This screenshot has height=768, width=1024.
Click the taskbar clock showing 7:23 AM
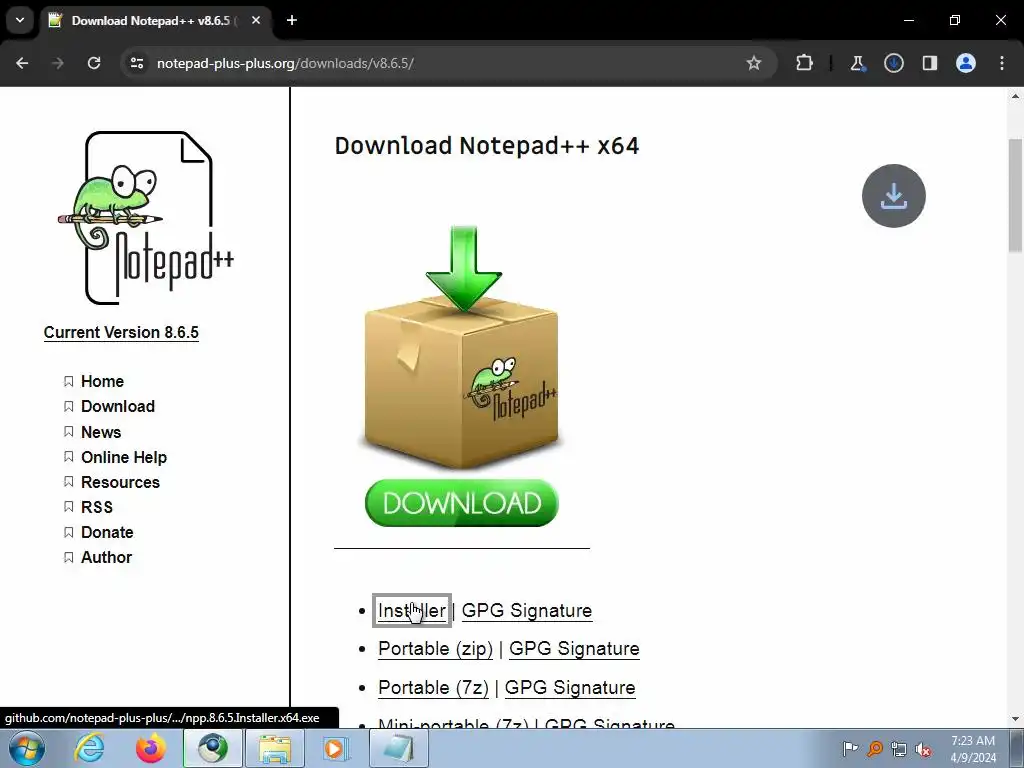[973, 748]
